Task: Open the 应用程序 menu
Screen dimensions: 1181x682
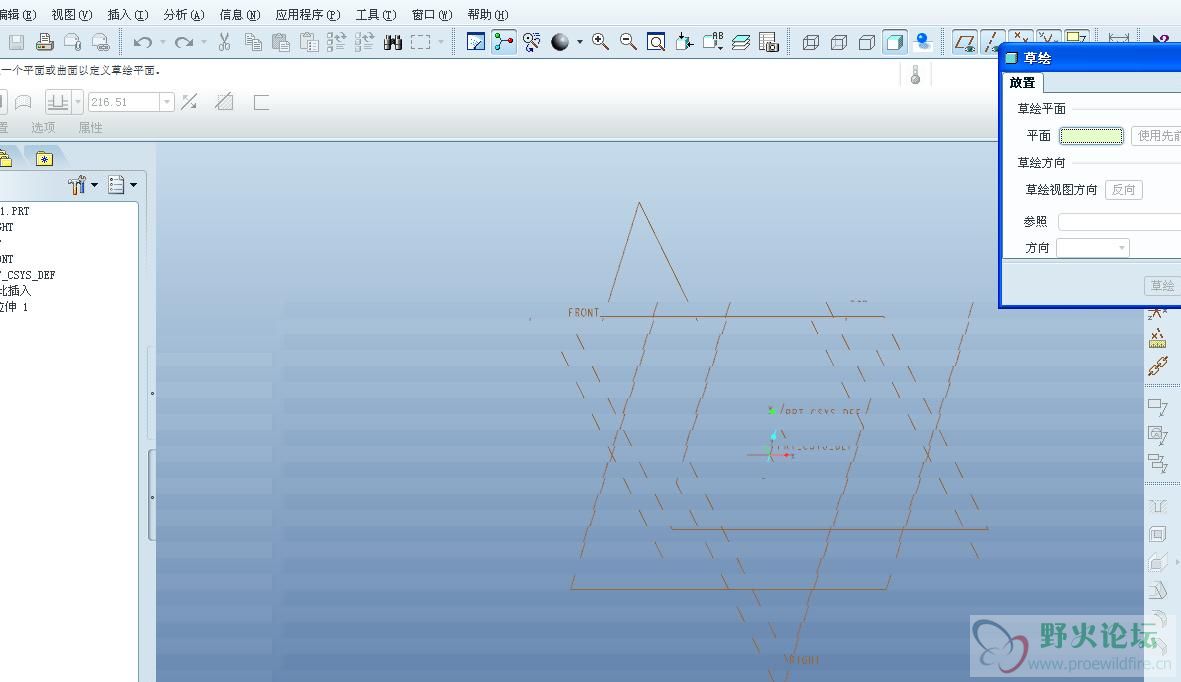Action: tap(307, 14)
